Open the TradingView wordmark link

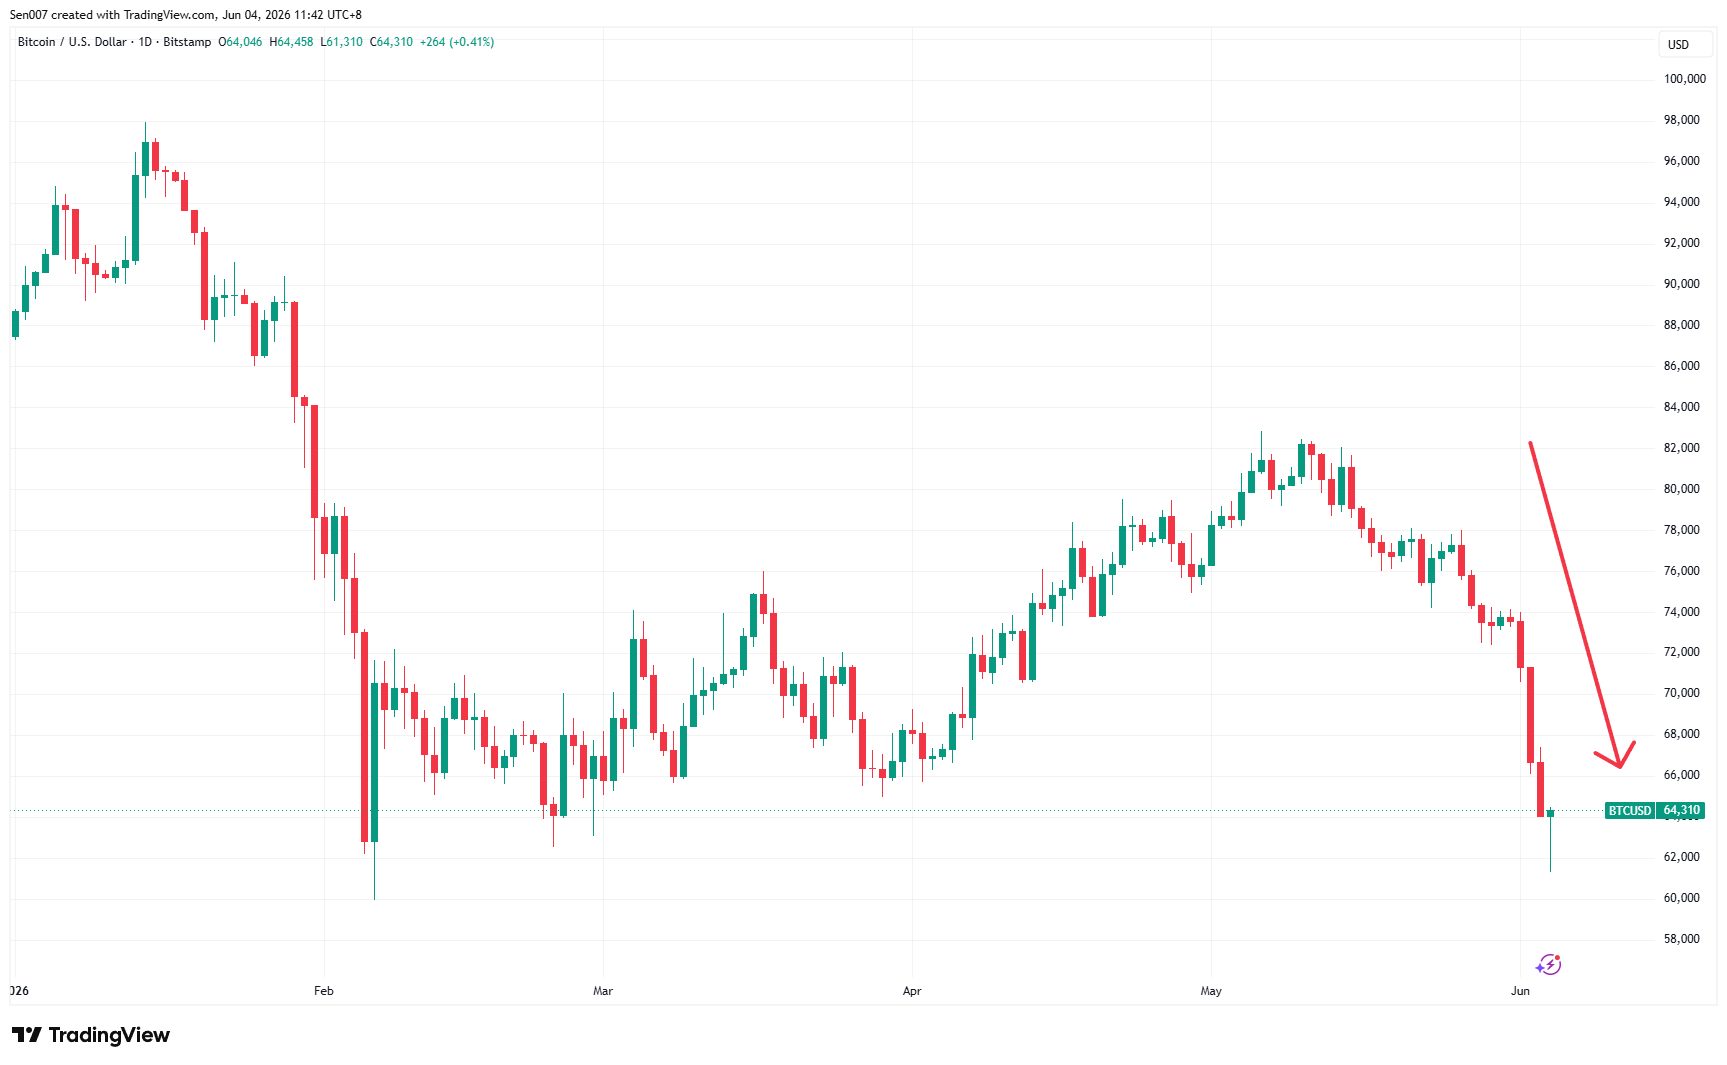[109, 1035]
